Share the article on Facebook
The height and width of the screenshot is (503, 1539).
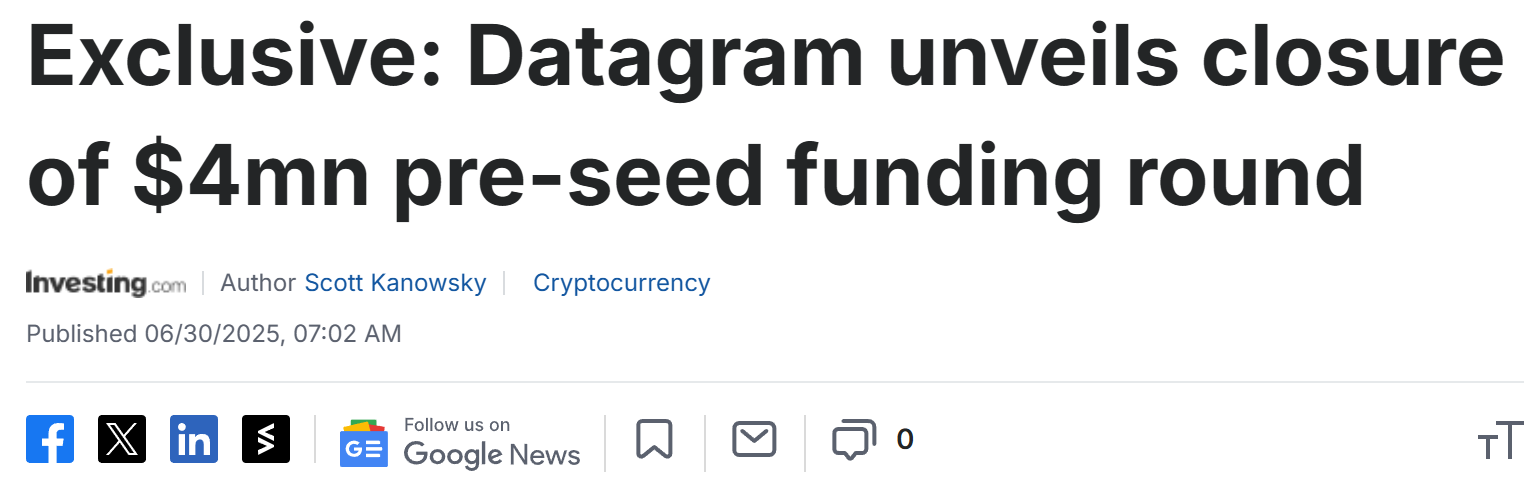click(x=50, y=439)
